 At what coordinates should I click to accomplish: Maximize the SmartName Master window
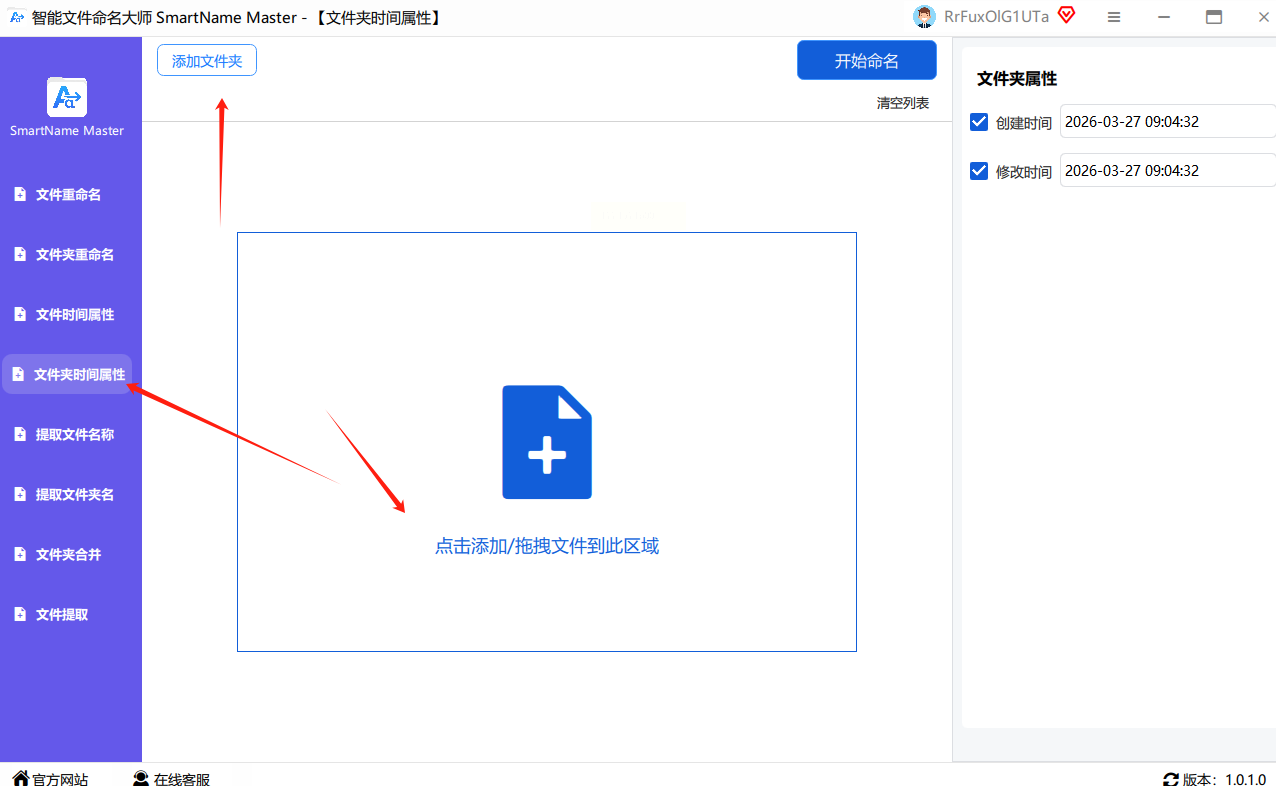(1214, 17)
